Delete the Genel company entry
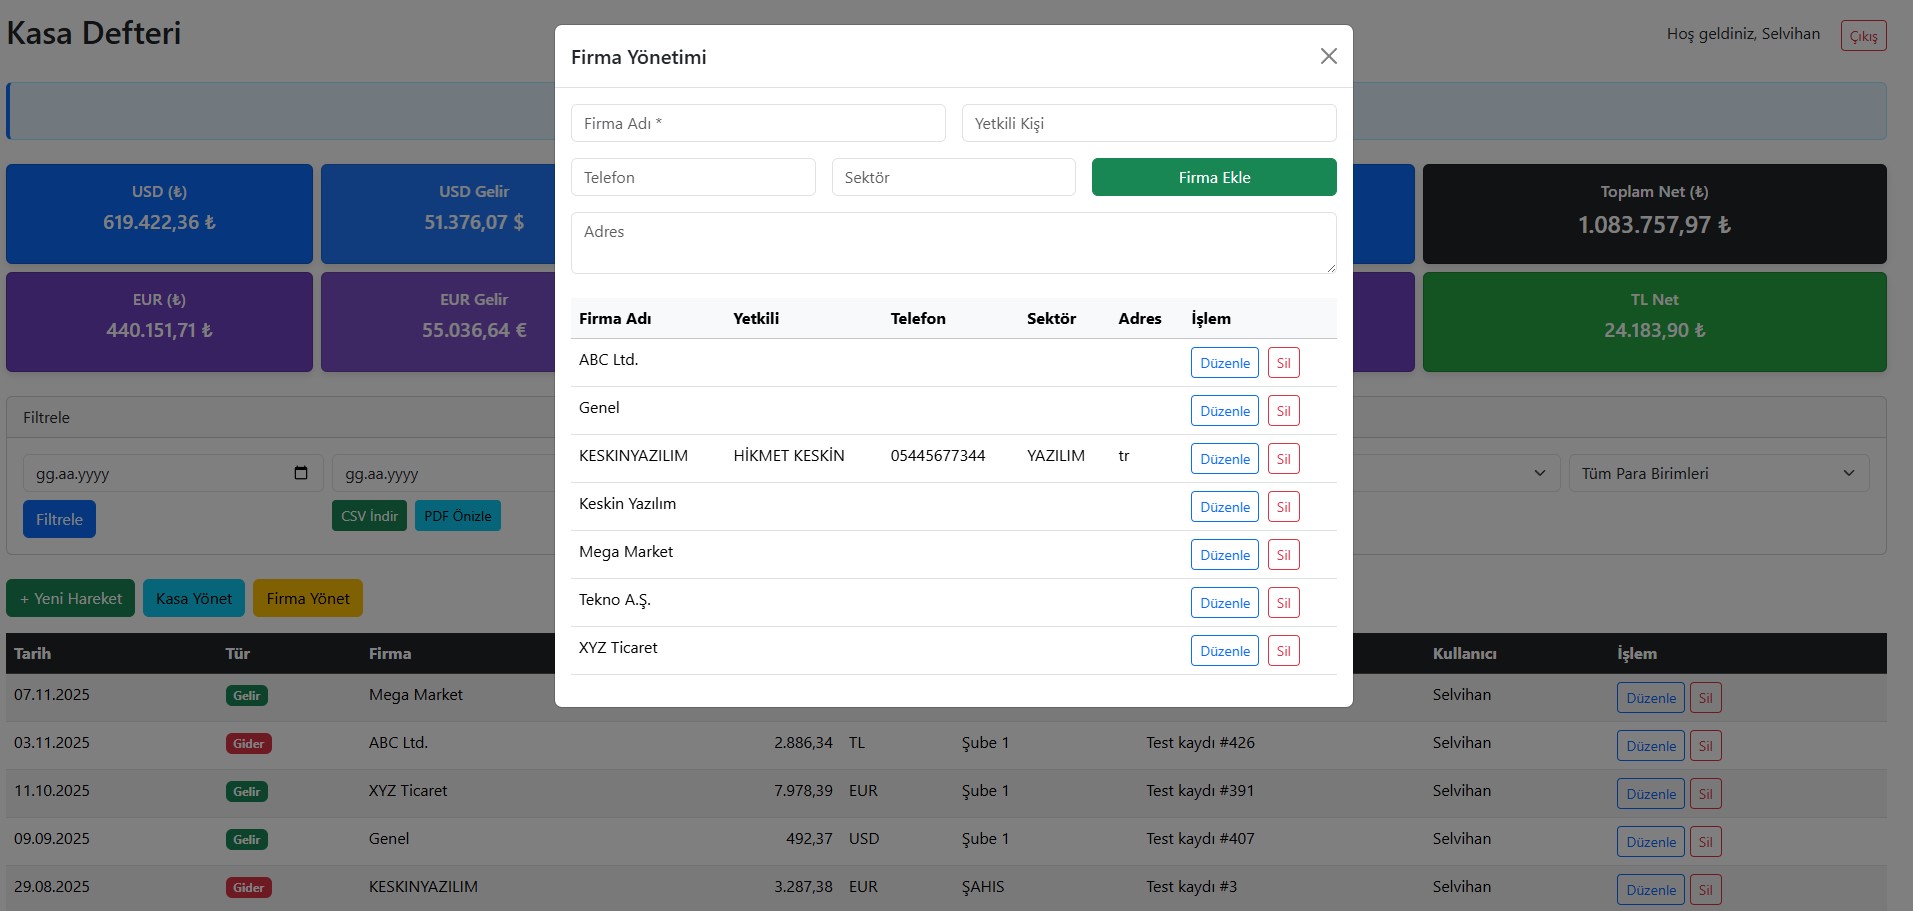The height and width of the screenshot is (911, 1913). click(1283, 411)
